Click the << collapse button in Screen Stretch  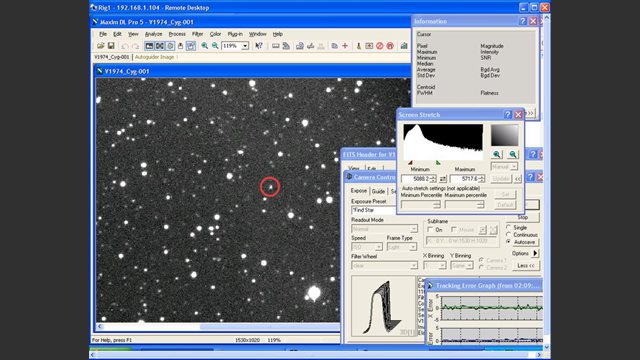click(518, 179)
